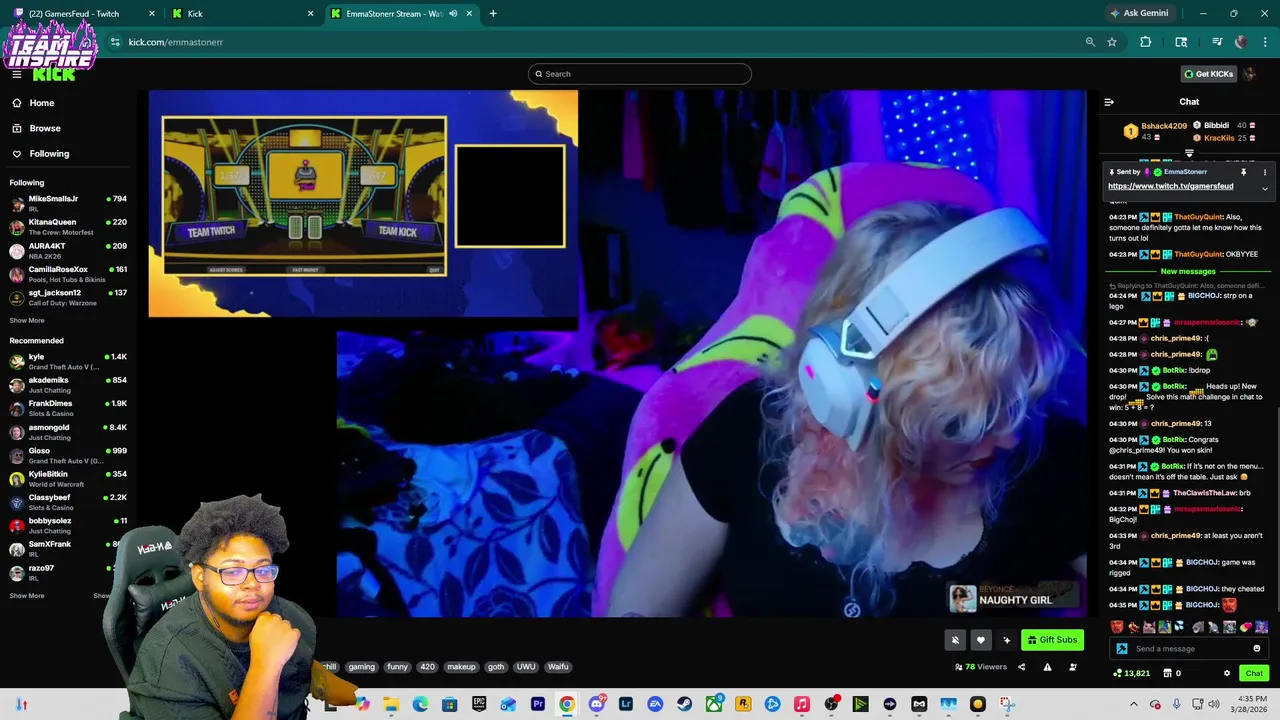This screenshot has width=1280, height=720.
Task: Select the gaming stream tag
Action: (362, 667)
